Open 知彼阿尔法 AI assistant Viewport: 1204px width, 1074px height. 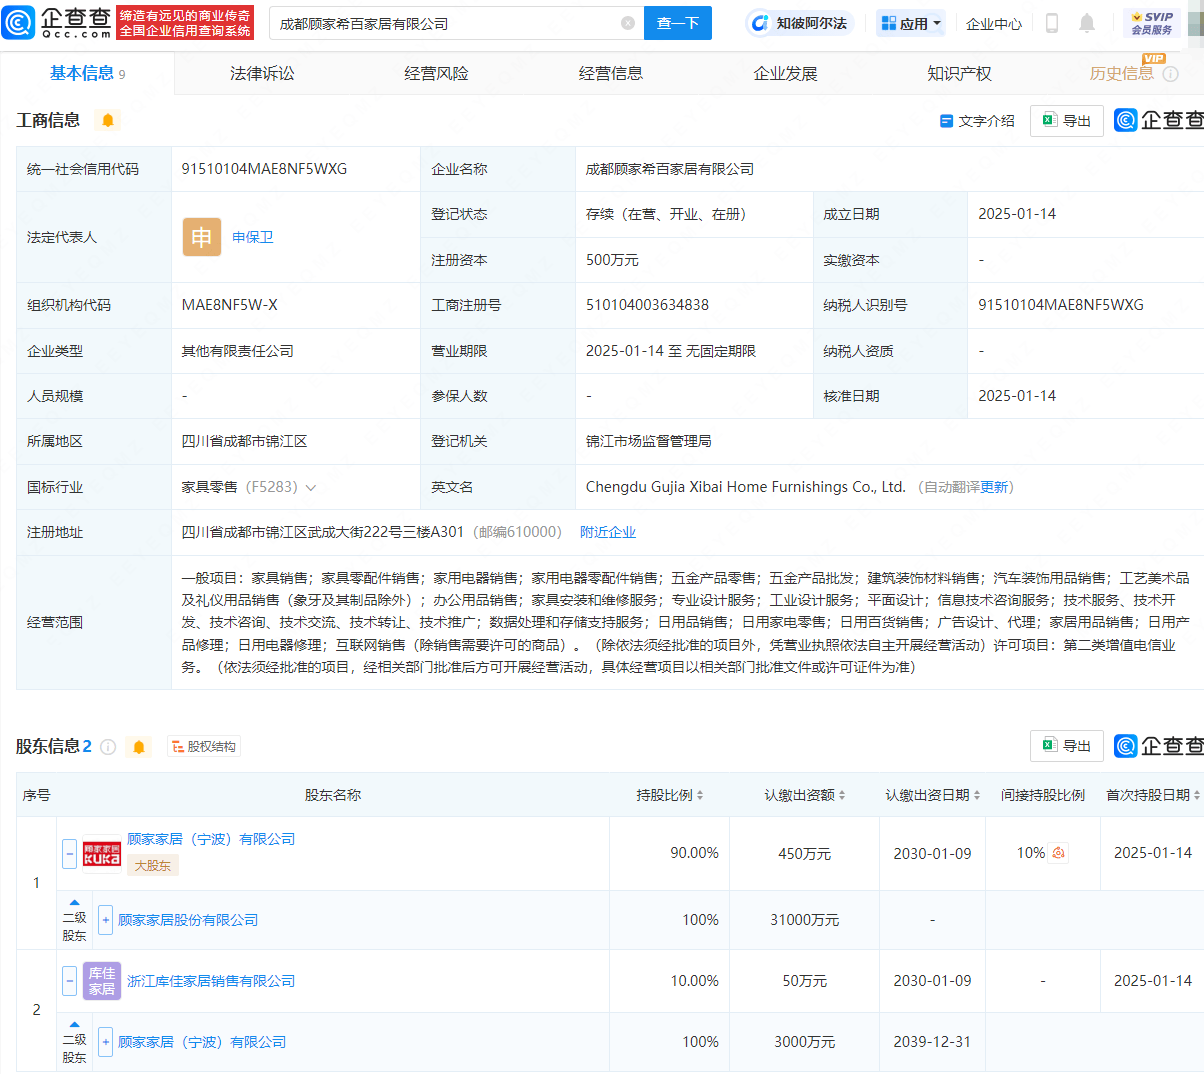click(799, 23)
